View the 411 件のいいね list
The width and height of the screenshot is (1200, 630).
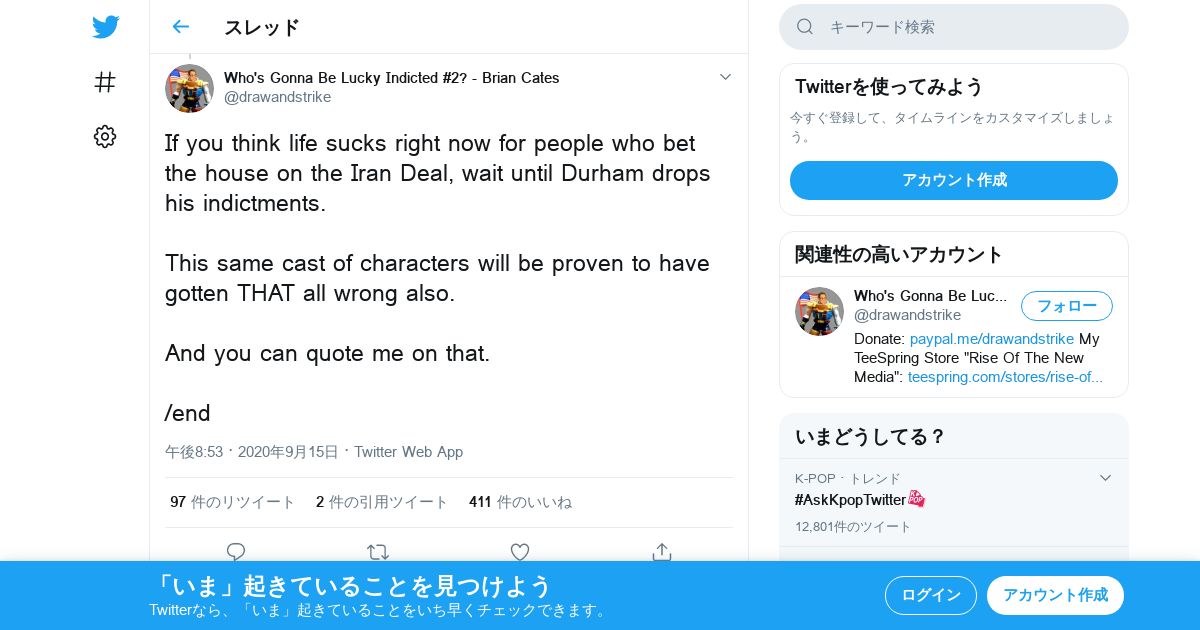[521, 502]
